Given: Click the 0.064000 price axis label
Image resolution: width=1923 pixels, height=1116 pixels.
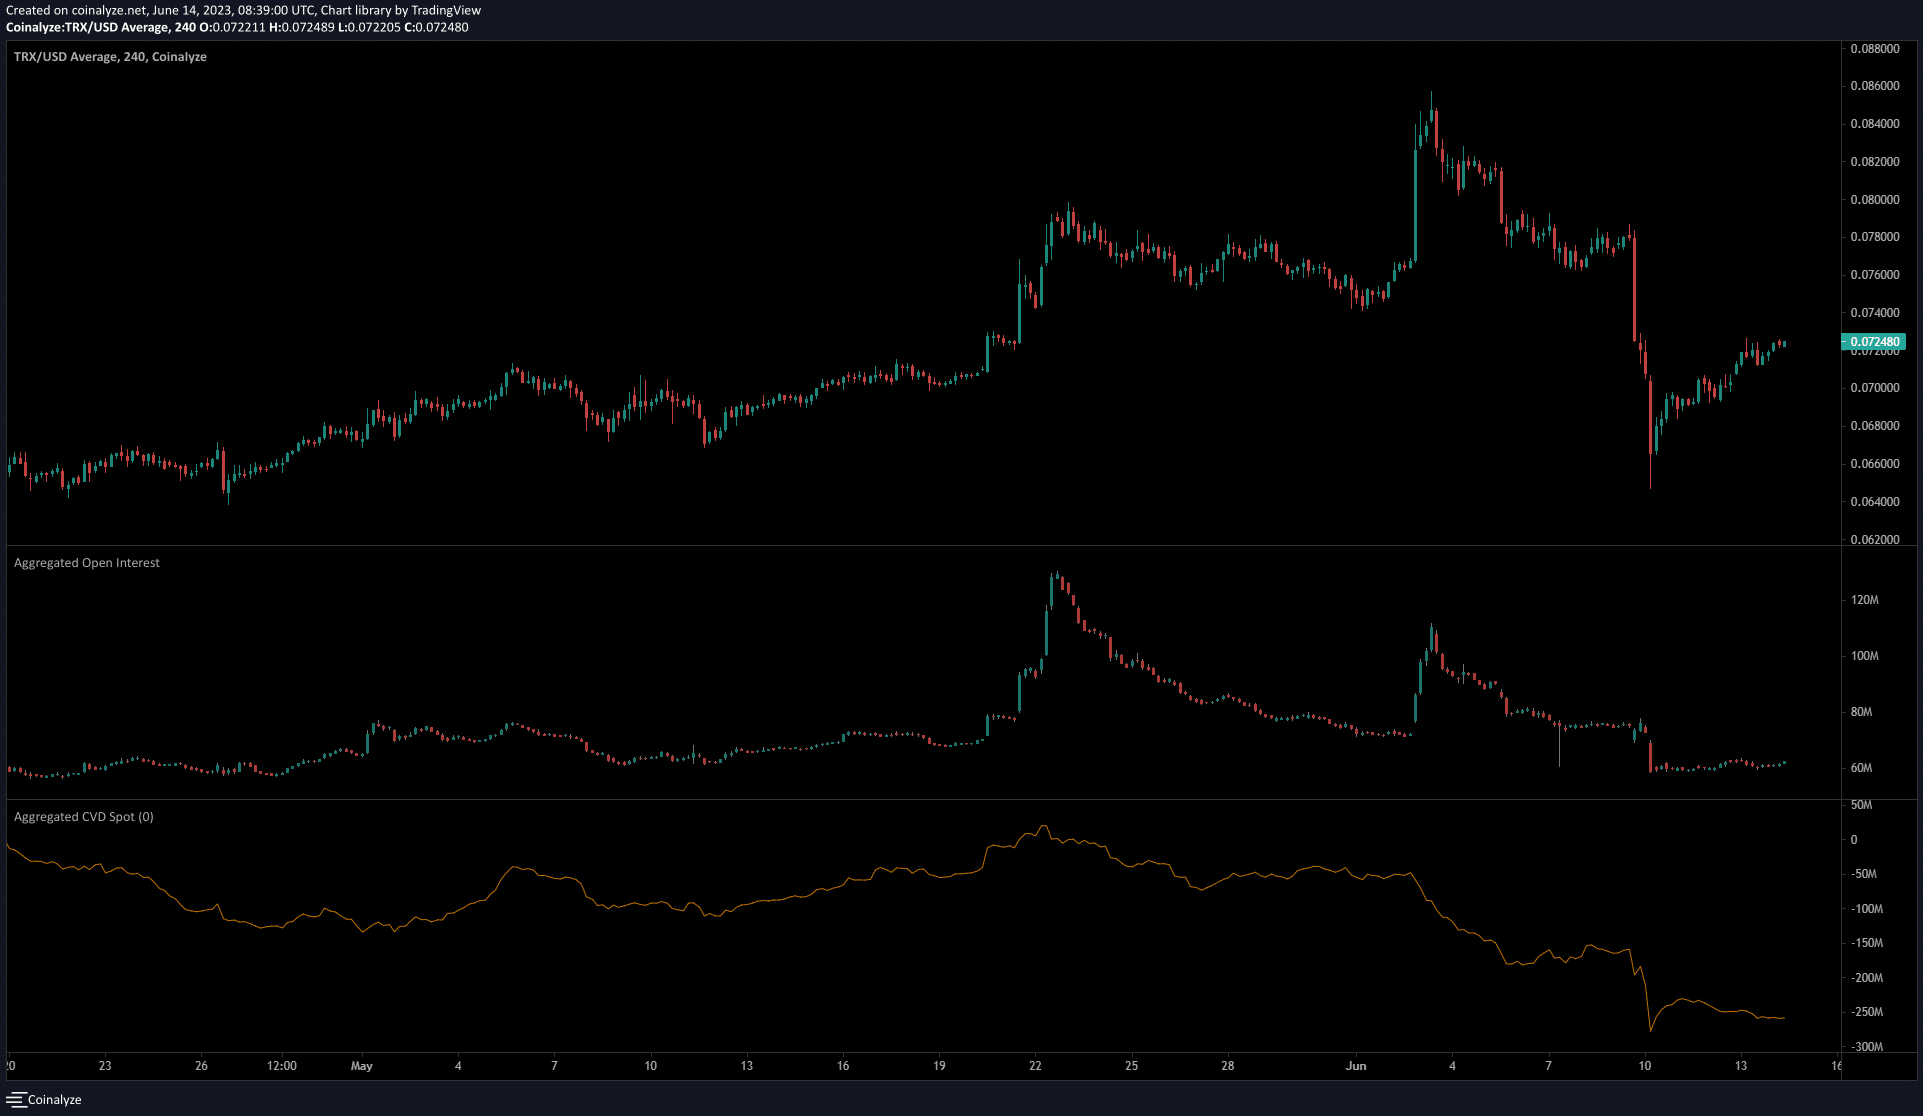Looking at the screenshot, I should pyautogui.click(x=1874, y=502).
